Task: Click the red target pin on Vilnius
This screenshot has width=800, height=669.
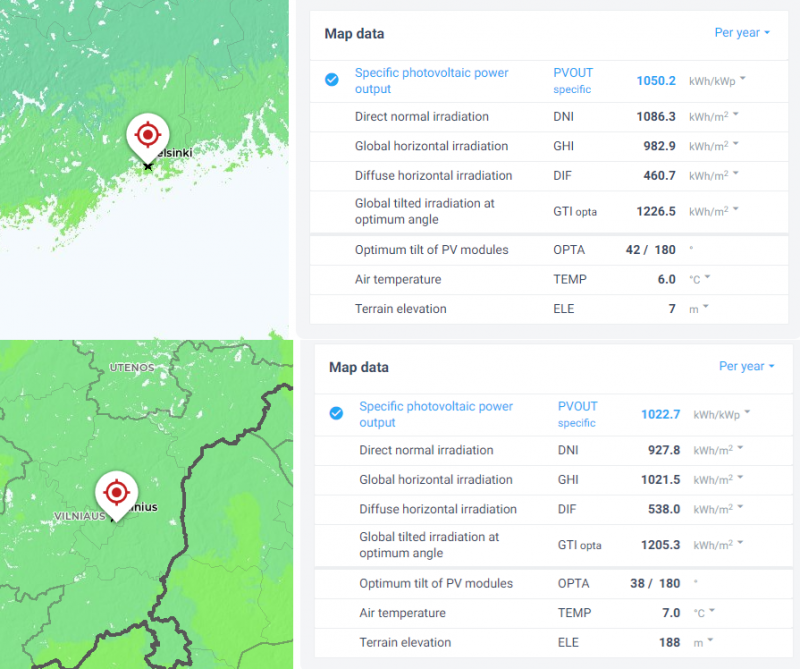Action: [116, 491]
